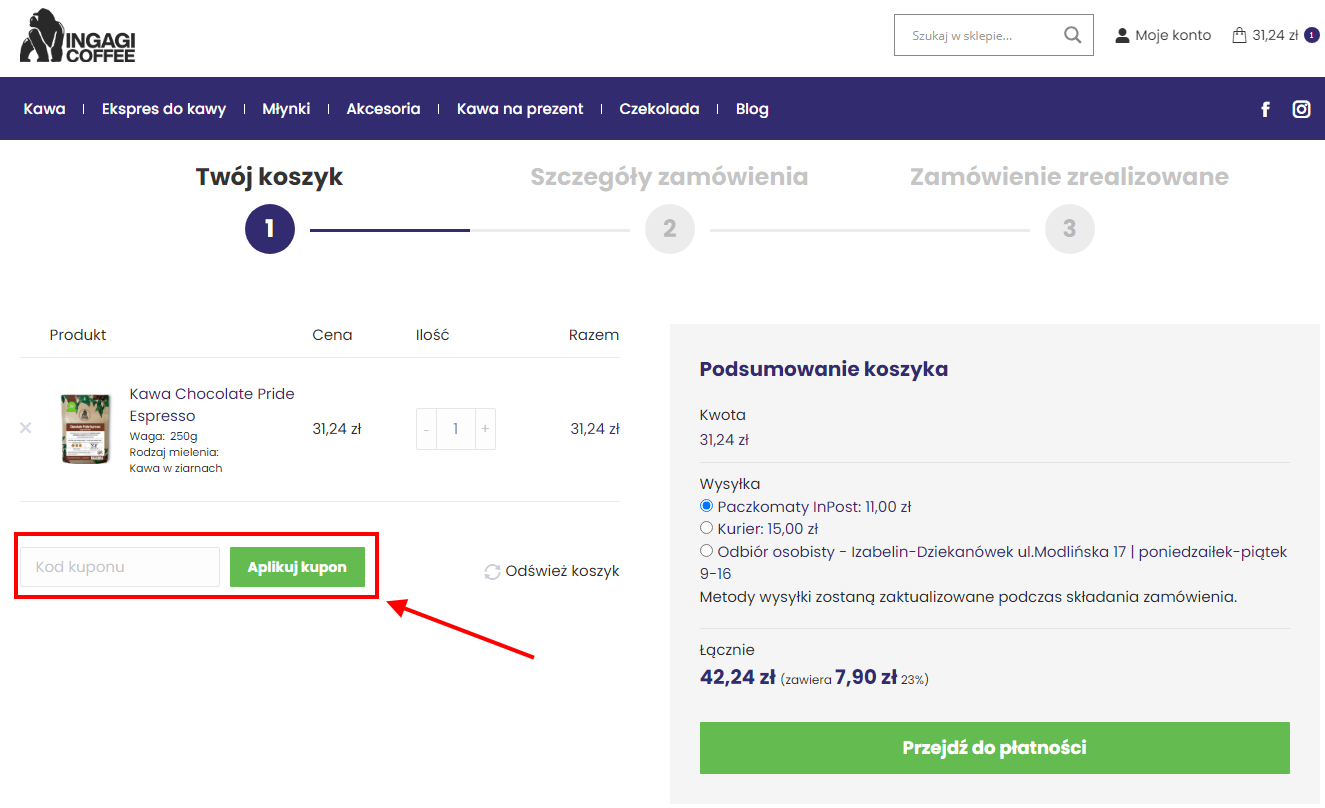Focus the Kod kuponu input field
The height and width of the screenshot is (808, 1325).
120,567
